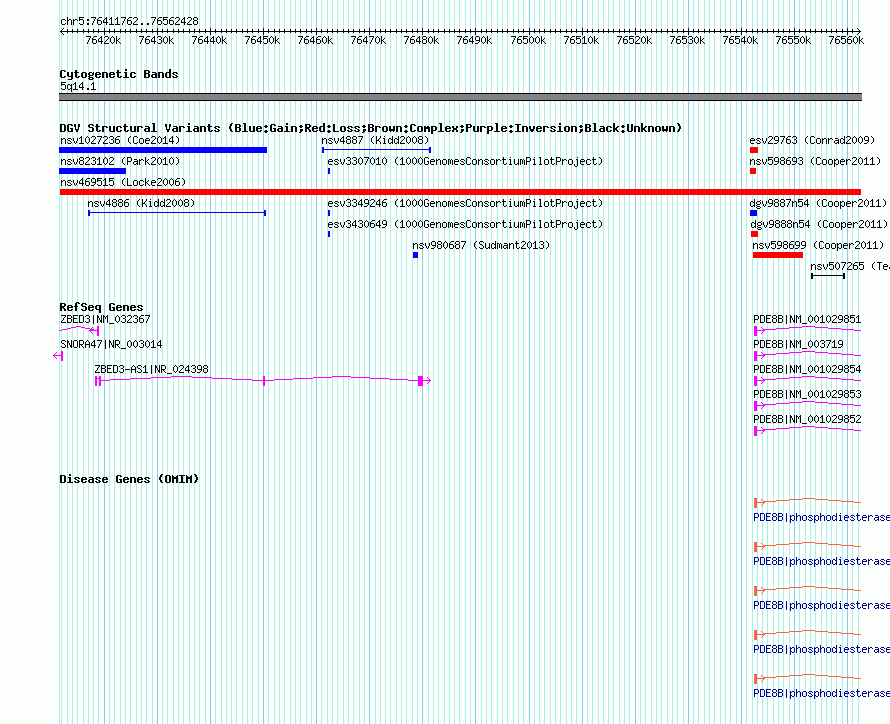Click the chr5:76411762..76562428 coordinates text
This screenshot has width=890, height=724.
coord(129,21)
